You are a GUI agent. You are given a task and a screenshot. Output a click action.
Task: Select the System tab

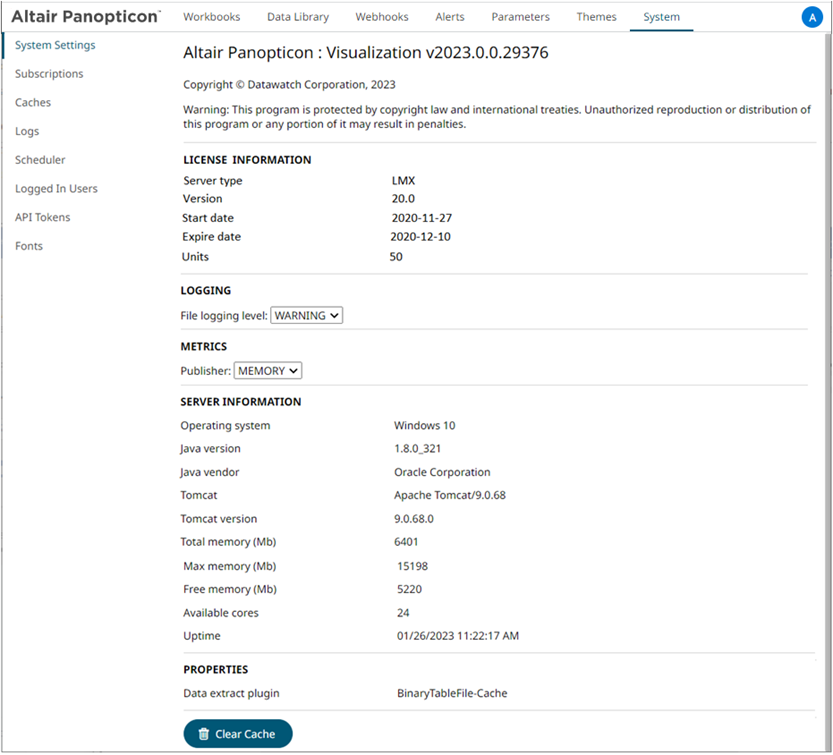pos(661,16)
